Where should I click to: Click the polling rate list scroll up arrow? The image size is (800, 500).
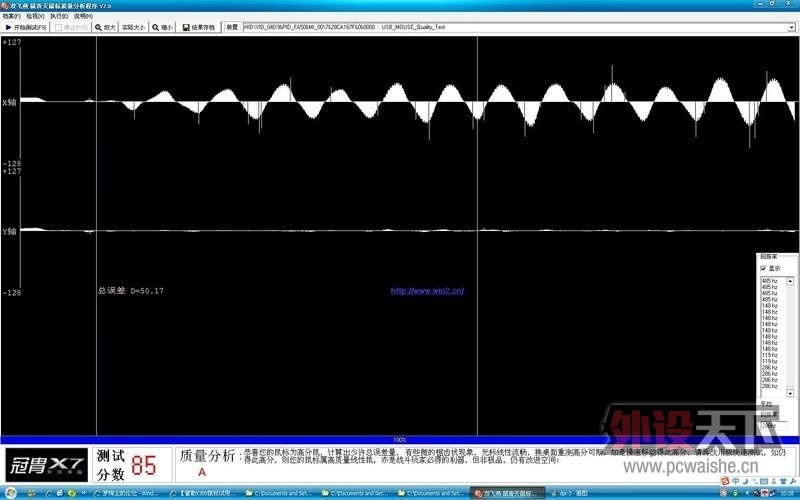[x=790, y=281]
